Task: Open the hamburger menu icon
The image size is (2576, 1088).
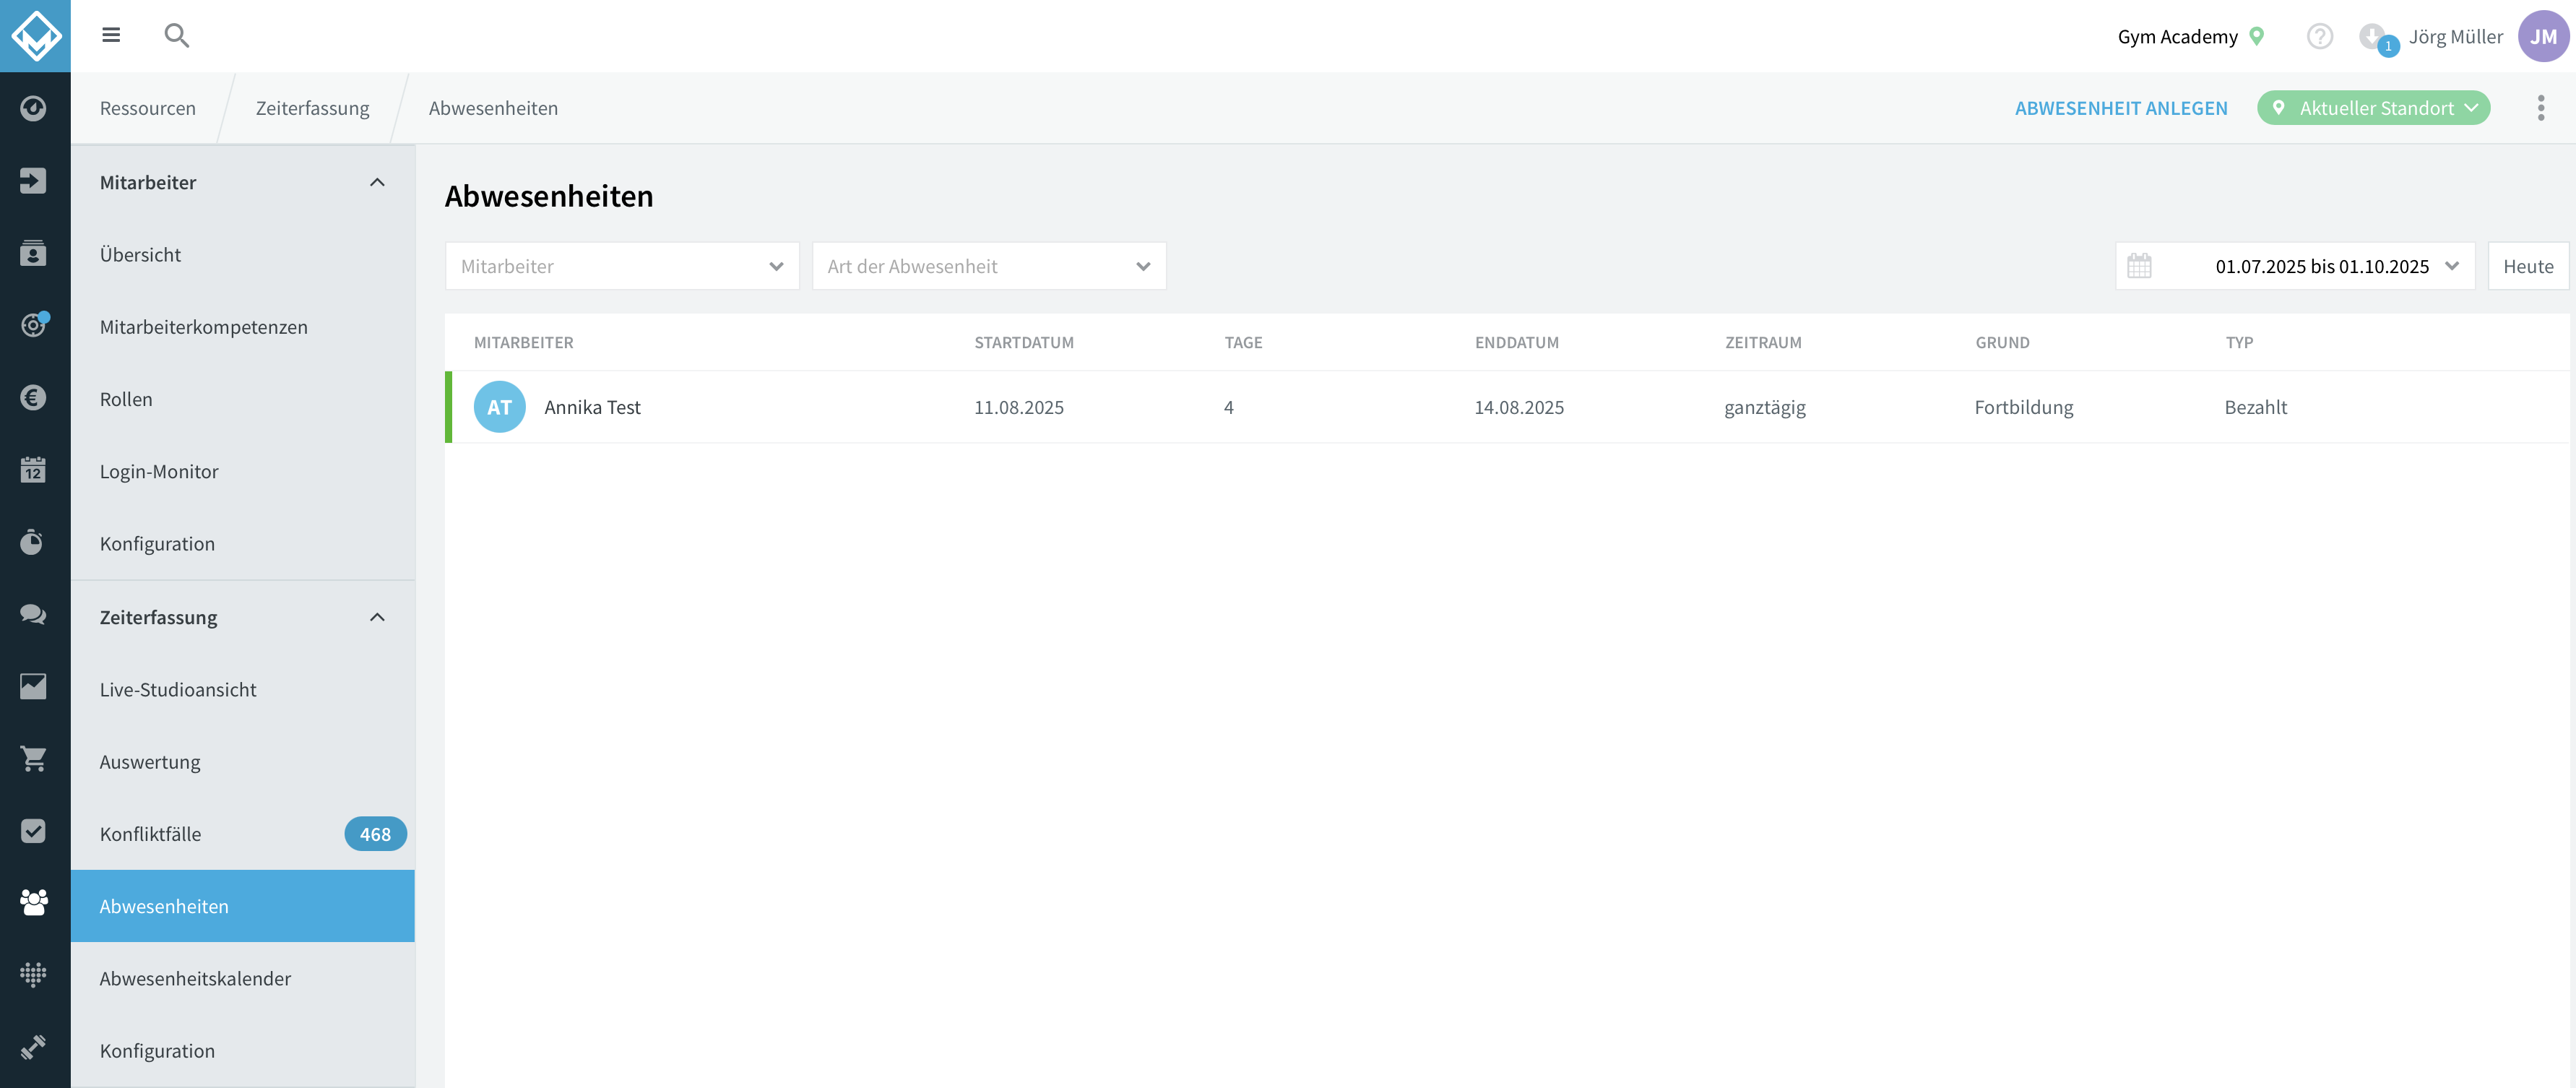Action: tap(111, 35)
